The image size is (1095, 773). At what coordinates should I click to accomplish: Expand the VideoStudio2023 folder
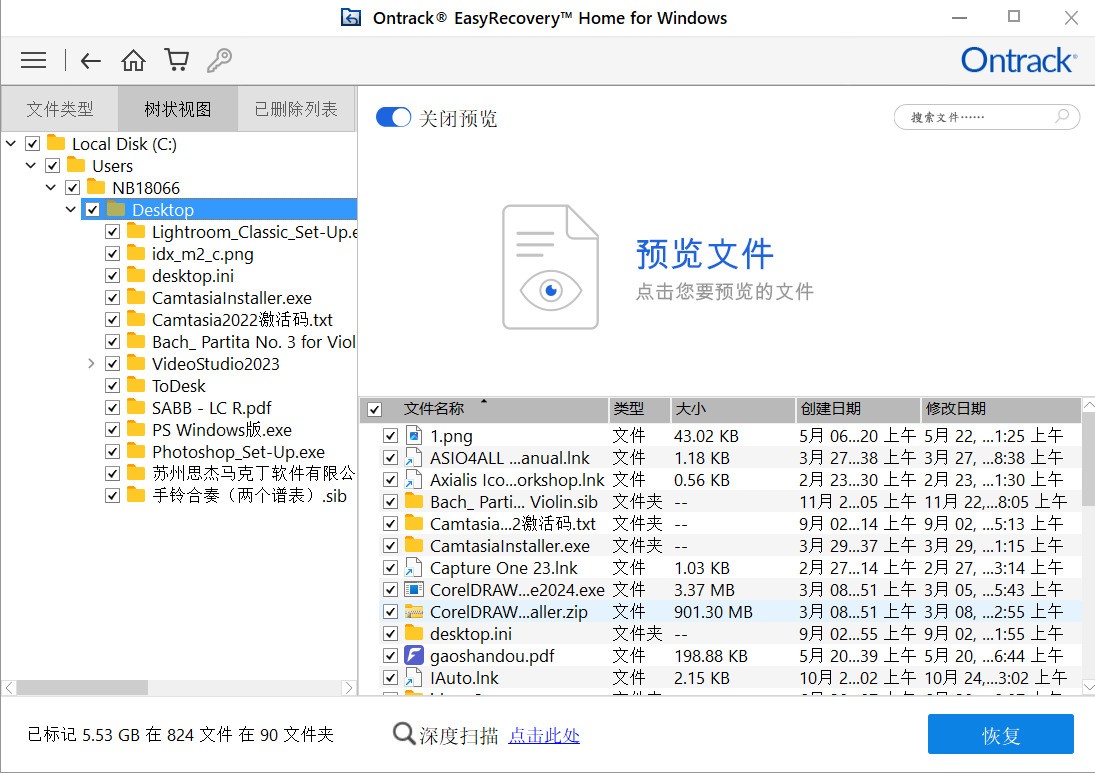pos(91,363)
